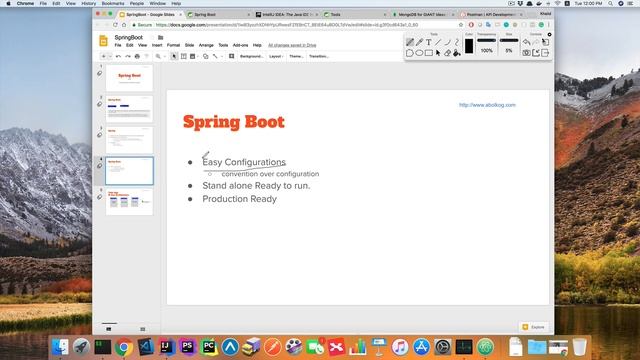Click the SpringBoot document title

pos(129,38)
